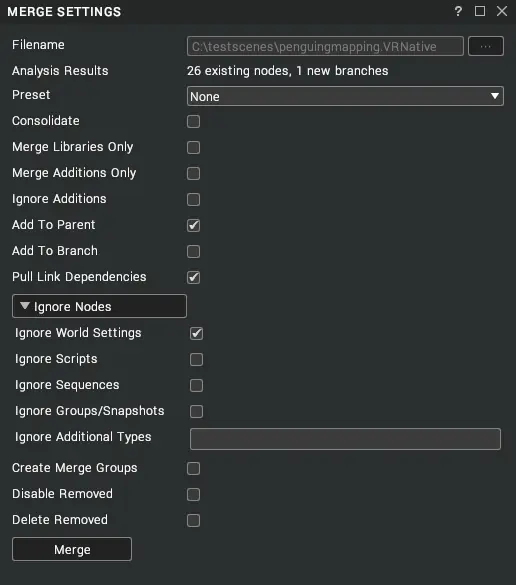Click the Preset dropdown arrow
Viewport: 516px width, 585px height.
[495, 96]
